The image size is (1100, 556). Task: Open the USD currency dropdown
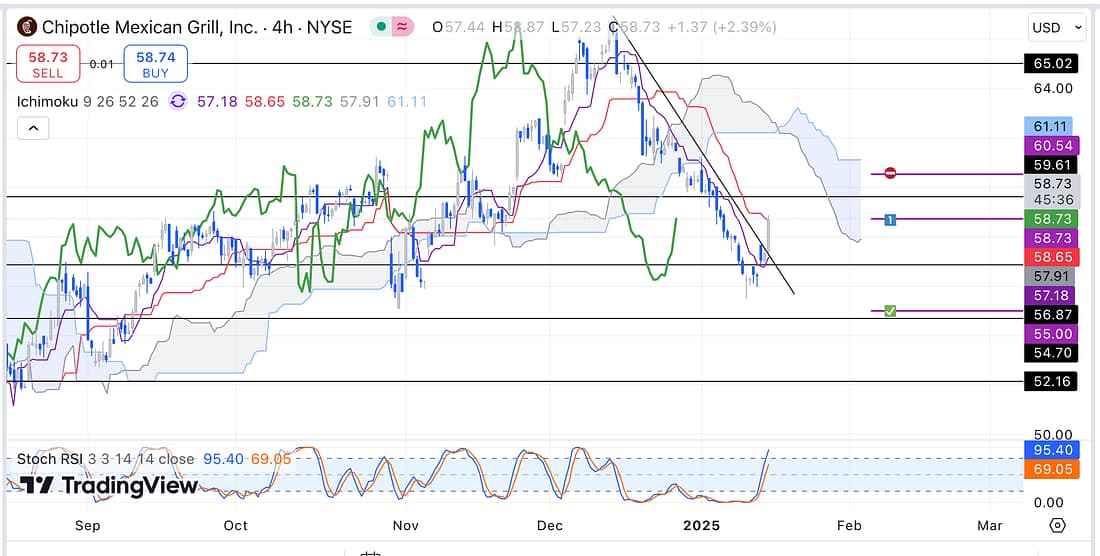[x=1057, y=27]
